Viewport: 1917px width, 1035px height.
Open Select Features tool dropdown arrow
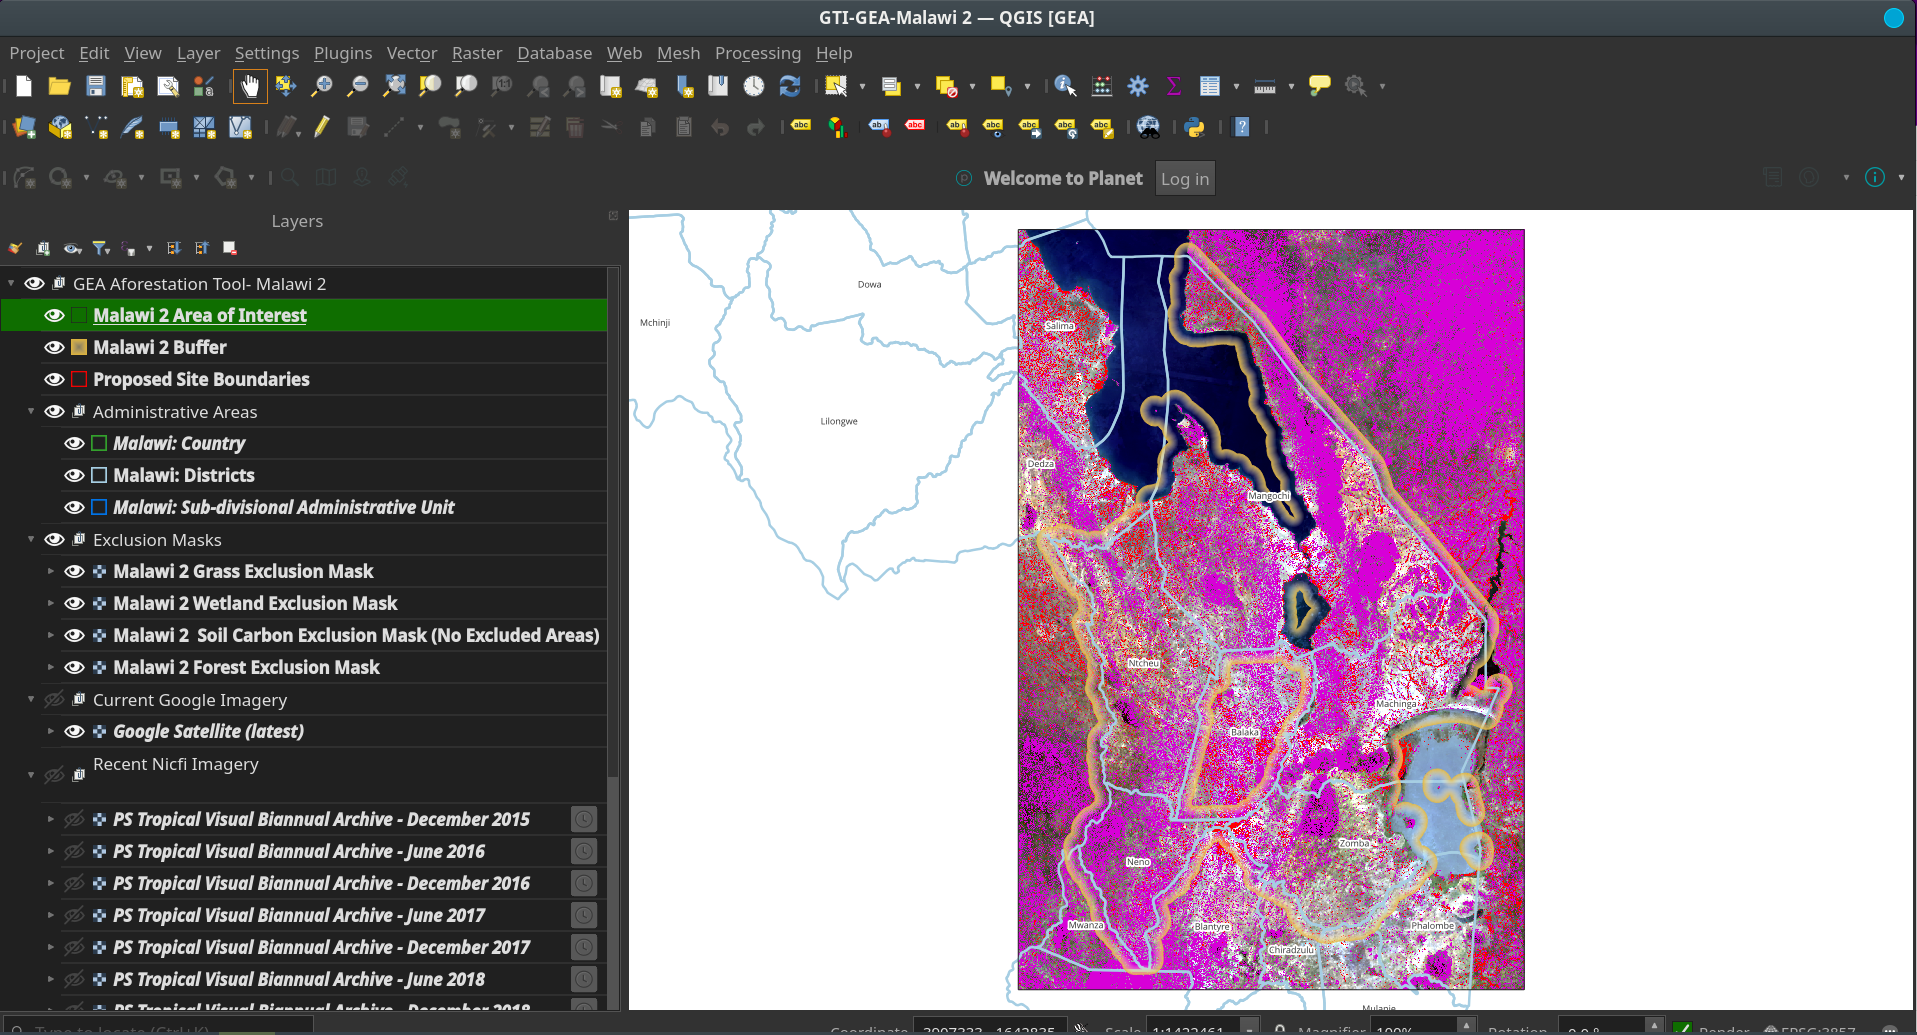pyautogui.click(x=862, y=86)
